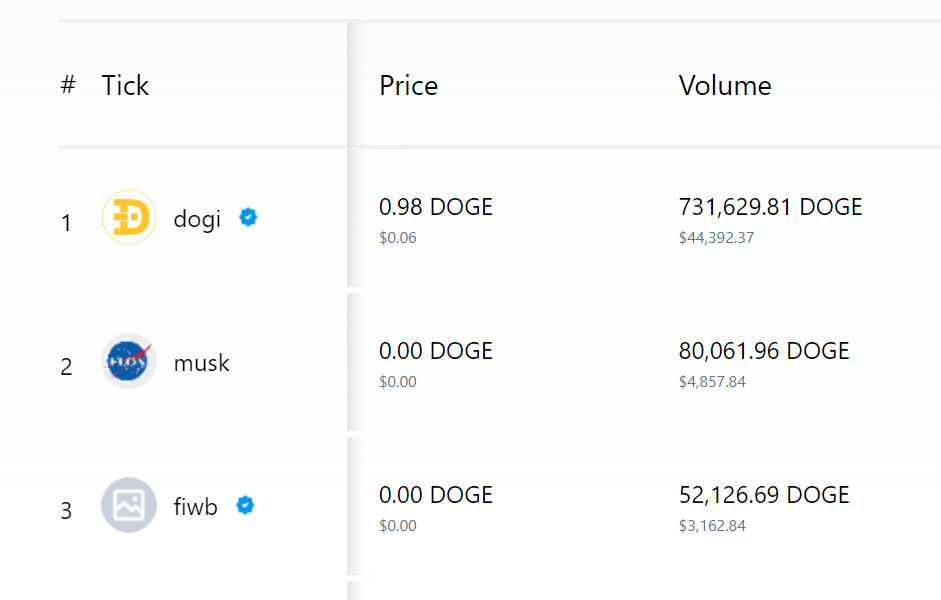This screenshot has width=941, height=600.
Task: Click the $44,392.37 USD volume value
Action: [716, 238]
